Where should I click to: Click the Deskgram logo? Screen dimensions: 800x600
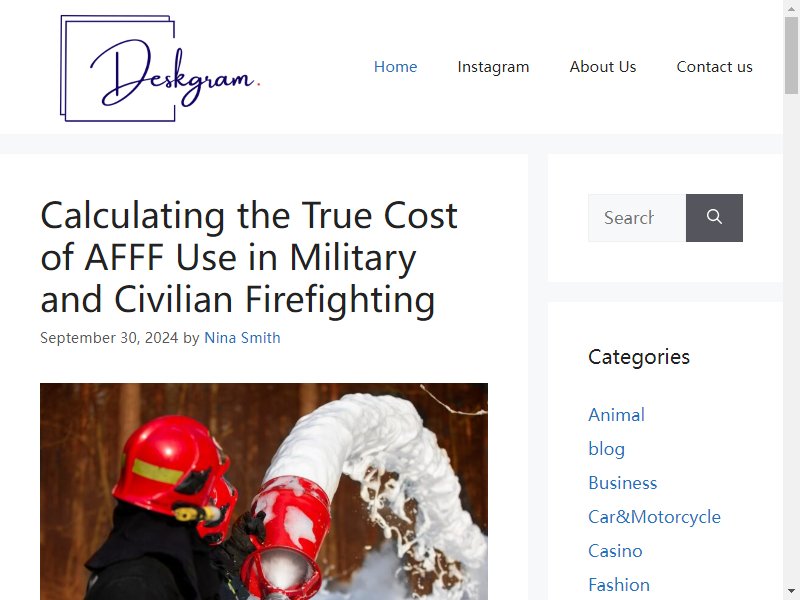click(x=160, y=68)
